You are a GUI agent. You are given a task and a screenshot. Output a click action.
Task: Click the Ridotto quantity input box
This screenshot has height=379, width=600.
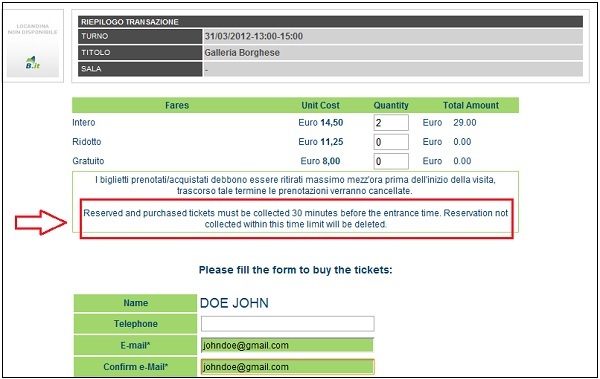[391, 142]
